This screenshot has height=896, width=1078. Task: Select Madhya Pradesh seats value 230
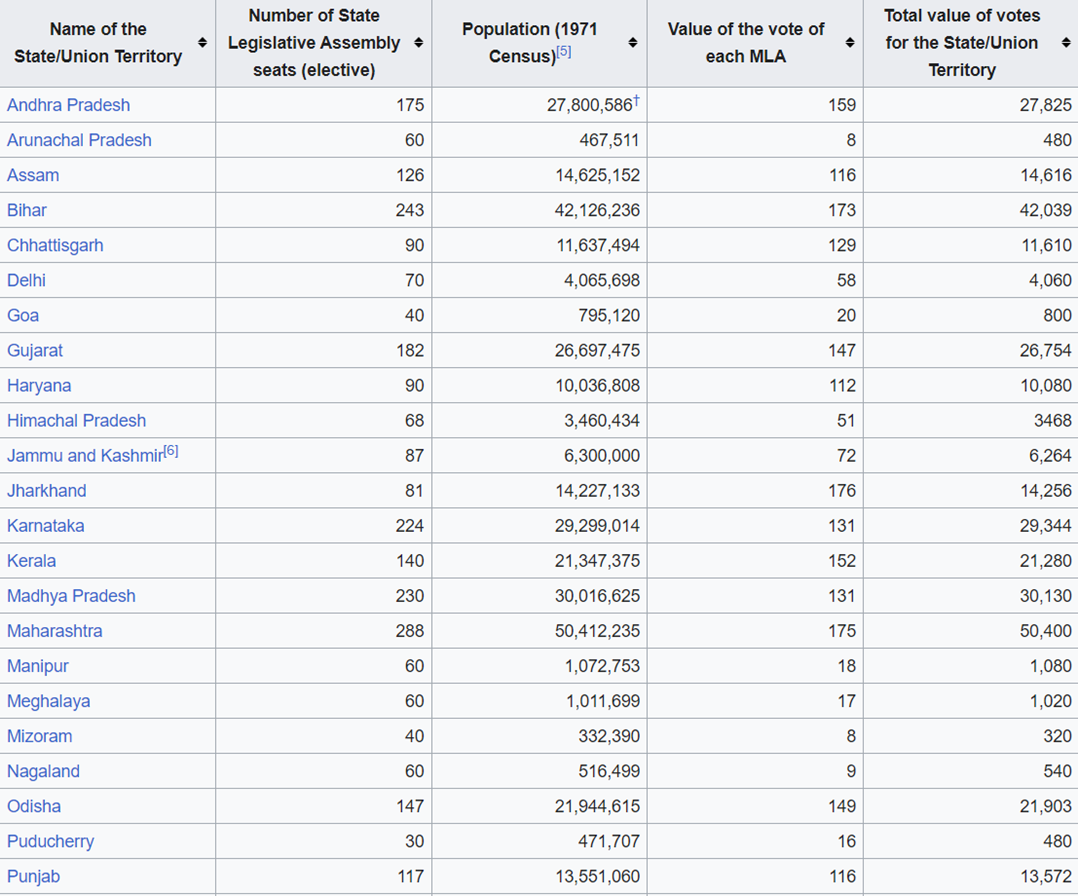point(410,596)
